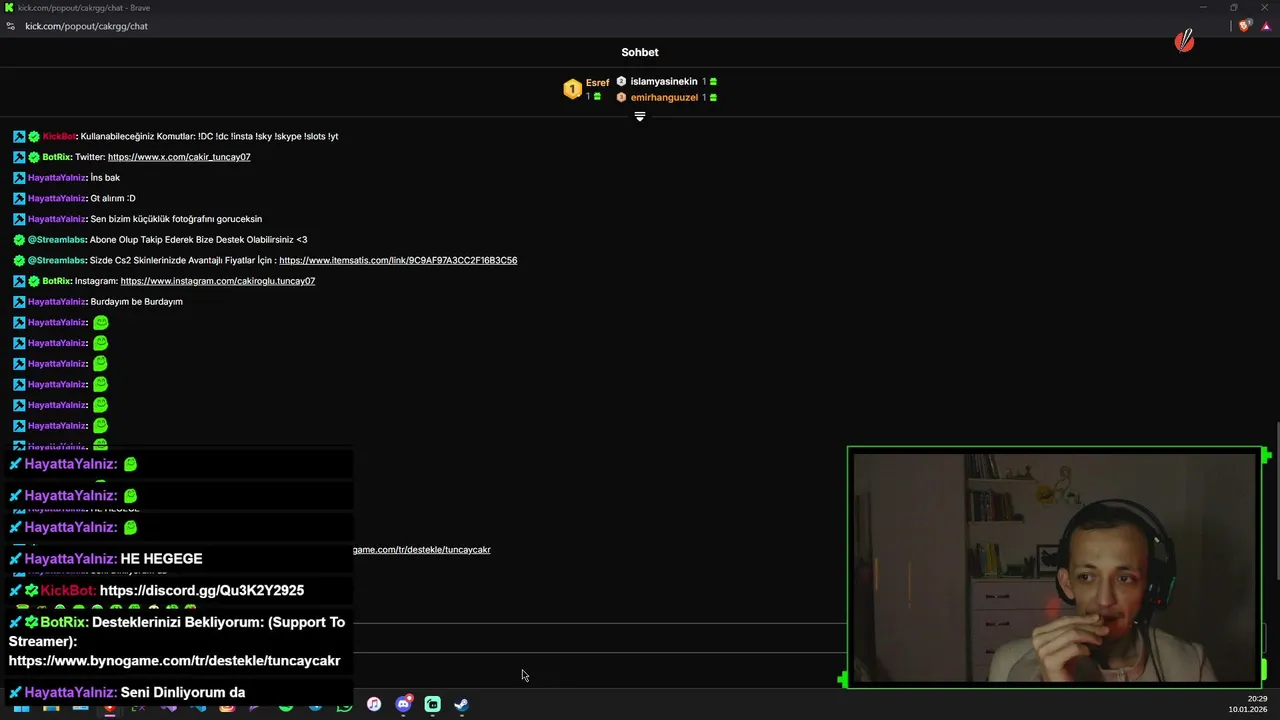Open Steam from the taskbar
The width and height of the screenshot is (1280, 720).
pyautogui.click(x=461, y=704)
